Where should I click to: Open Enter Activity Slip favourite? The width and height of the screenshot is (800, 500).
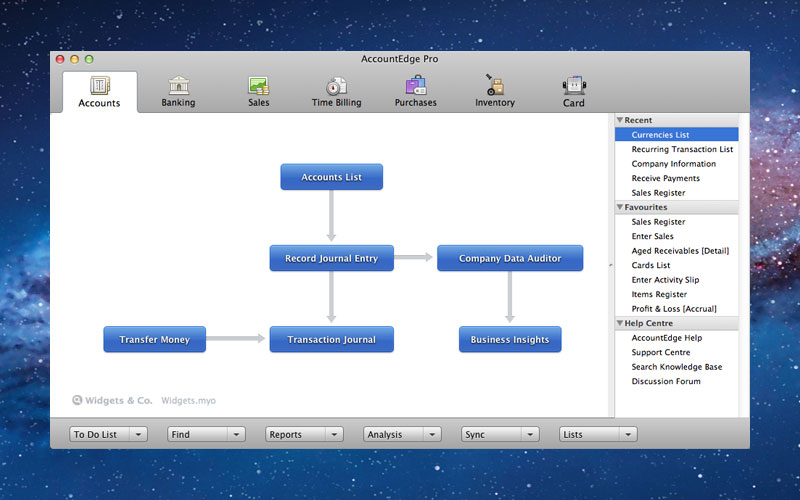coord(665,280)
